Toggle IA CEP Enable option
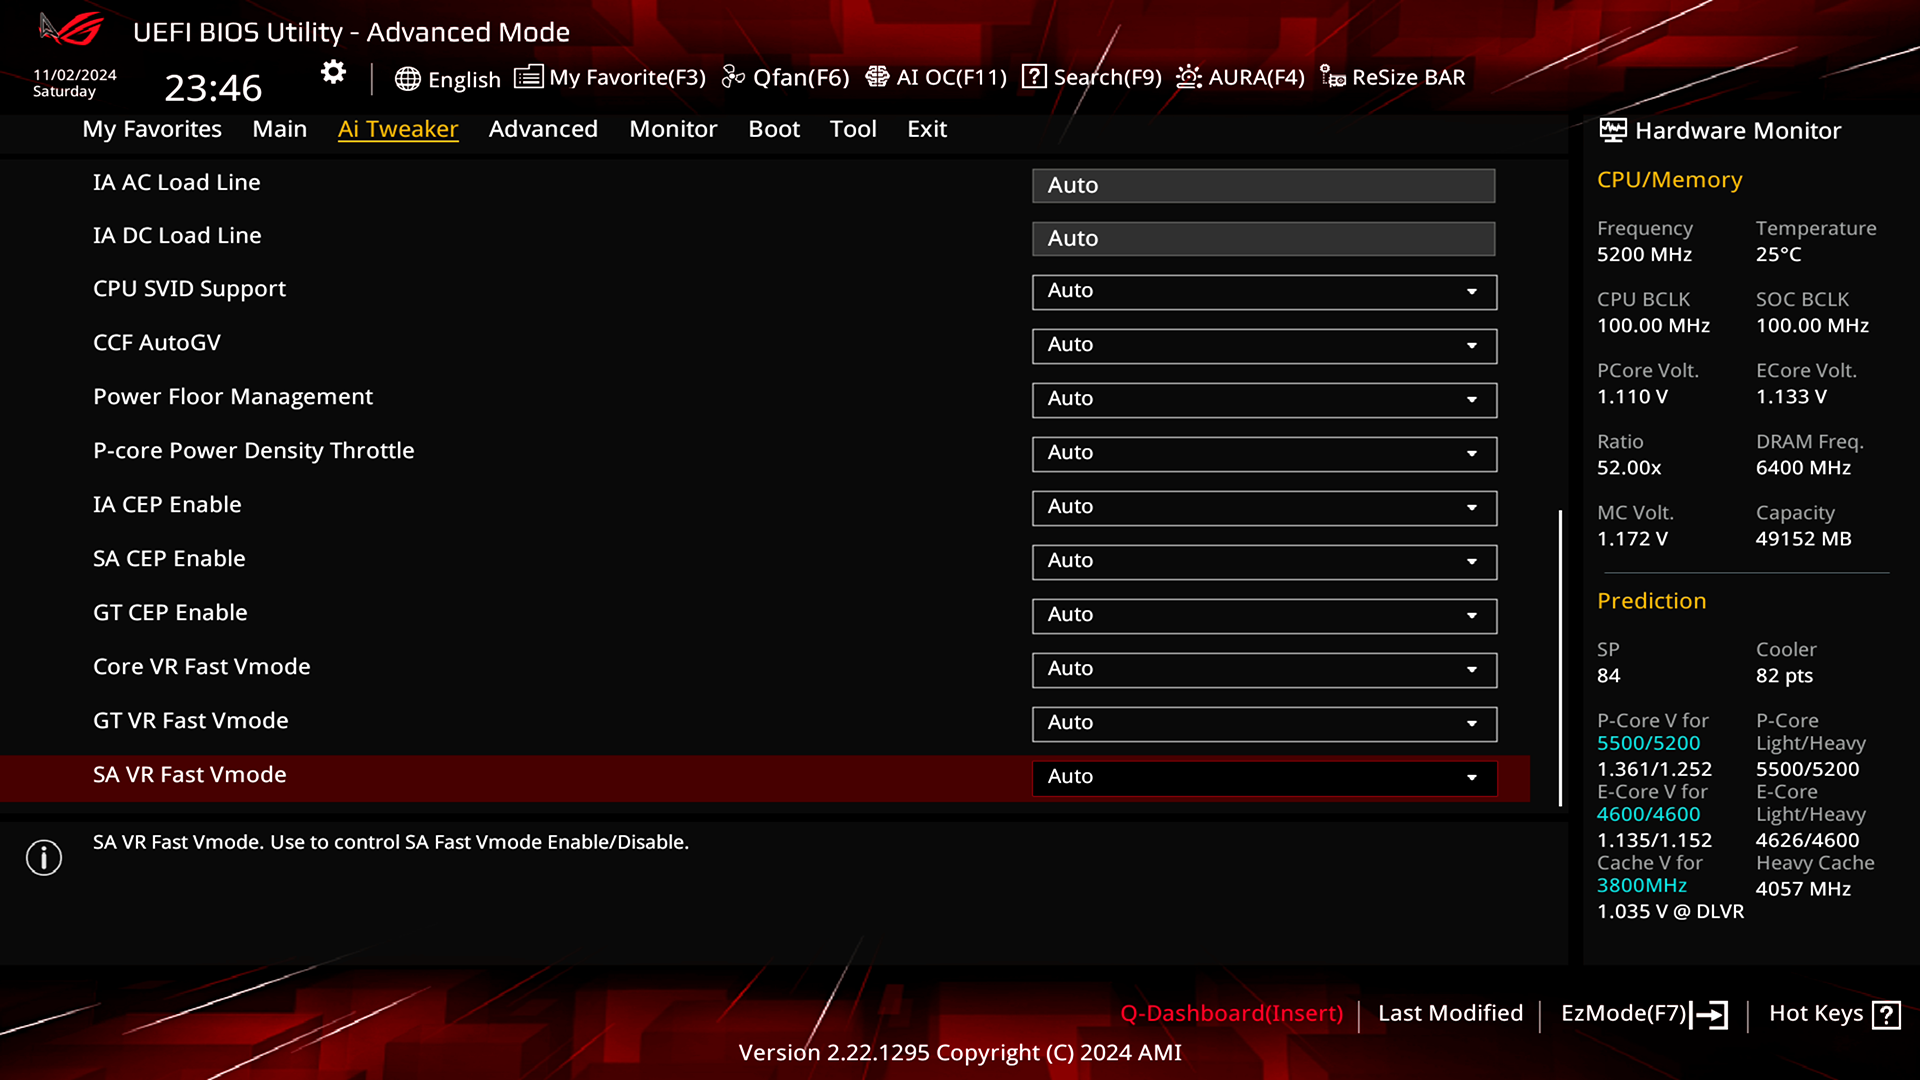The width and height of the screenshot is (1920, 1080). tap(1263, 506)
